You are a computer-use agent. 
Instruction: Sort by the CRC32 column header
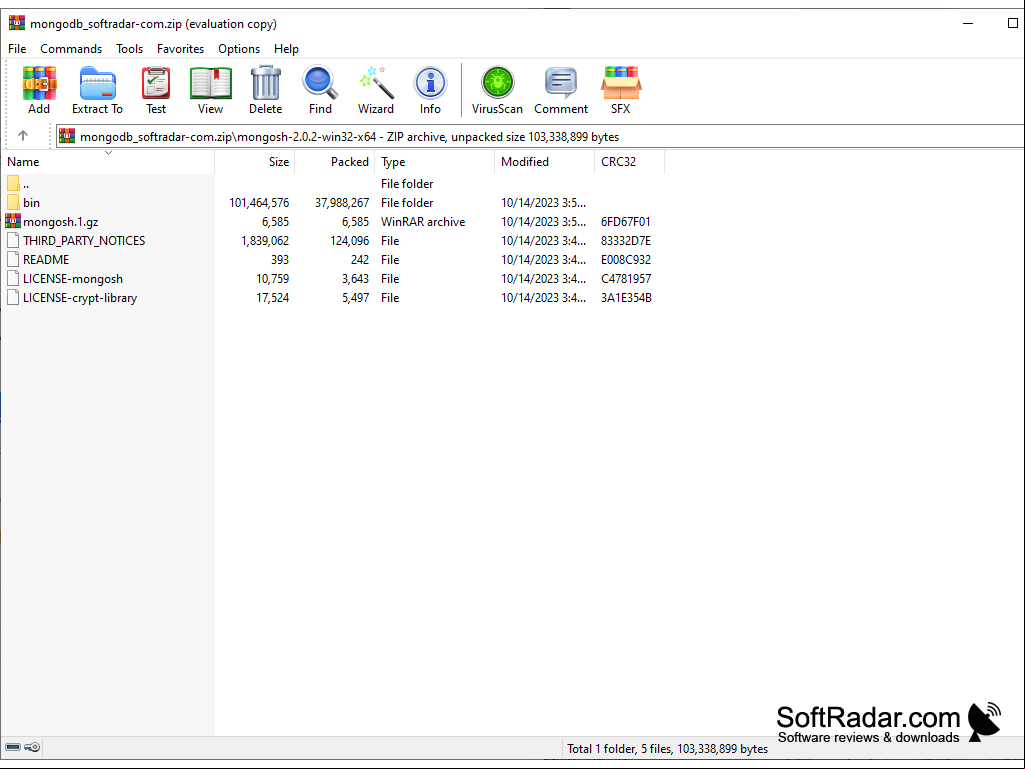coord(630,162)
